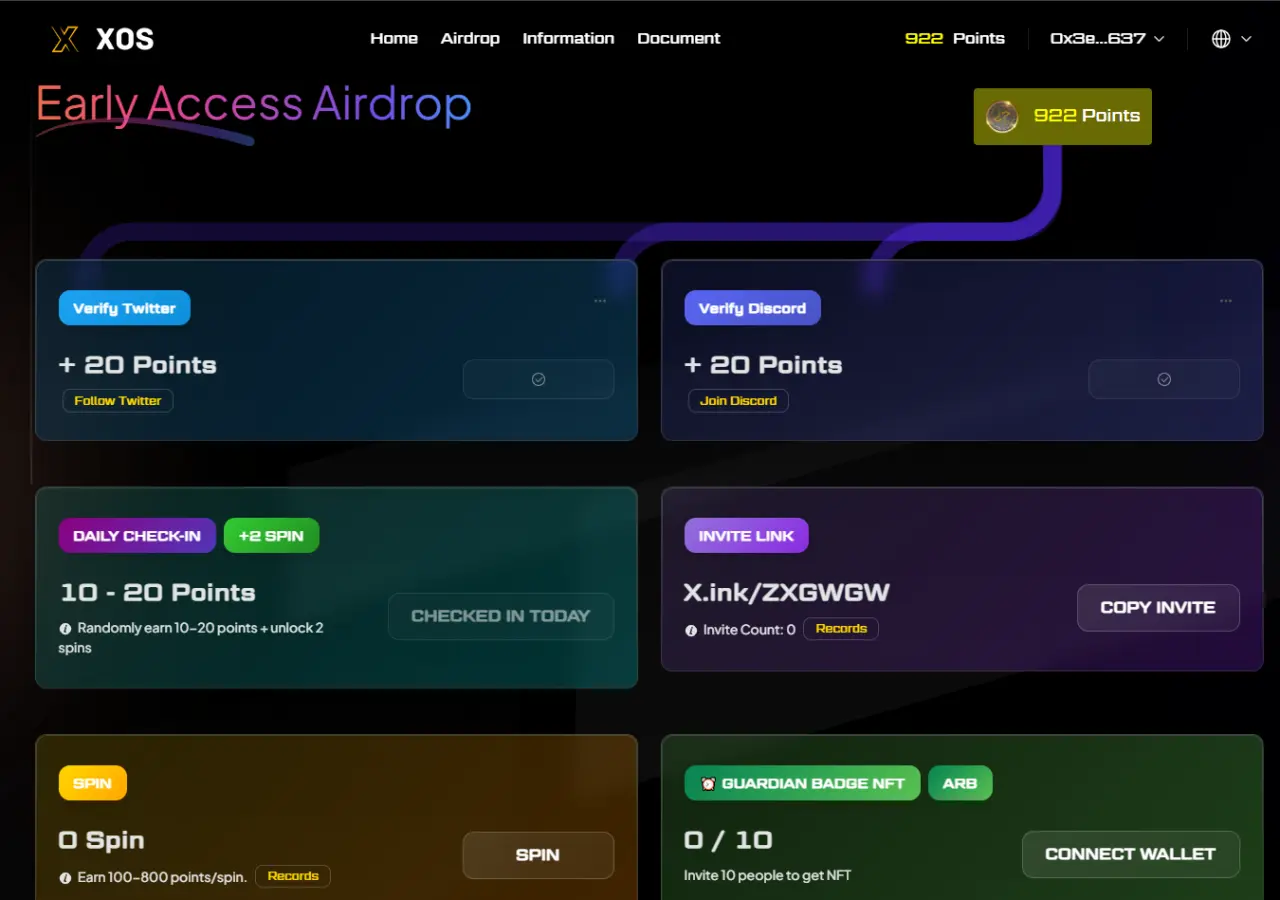Viewport: 1280px width, 900px height.
Task: Click the checkmark button in the Discord card
Action: coord(1164,379)
